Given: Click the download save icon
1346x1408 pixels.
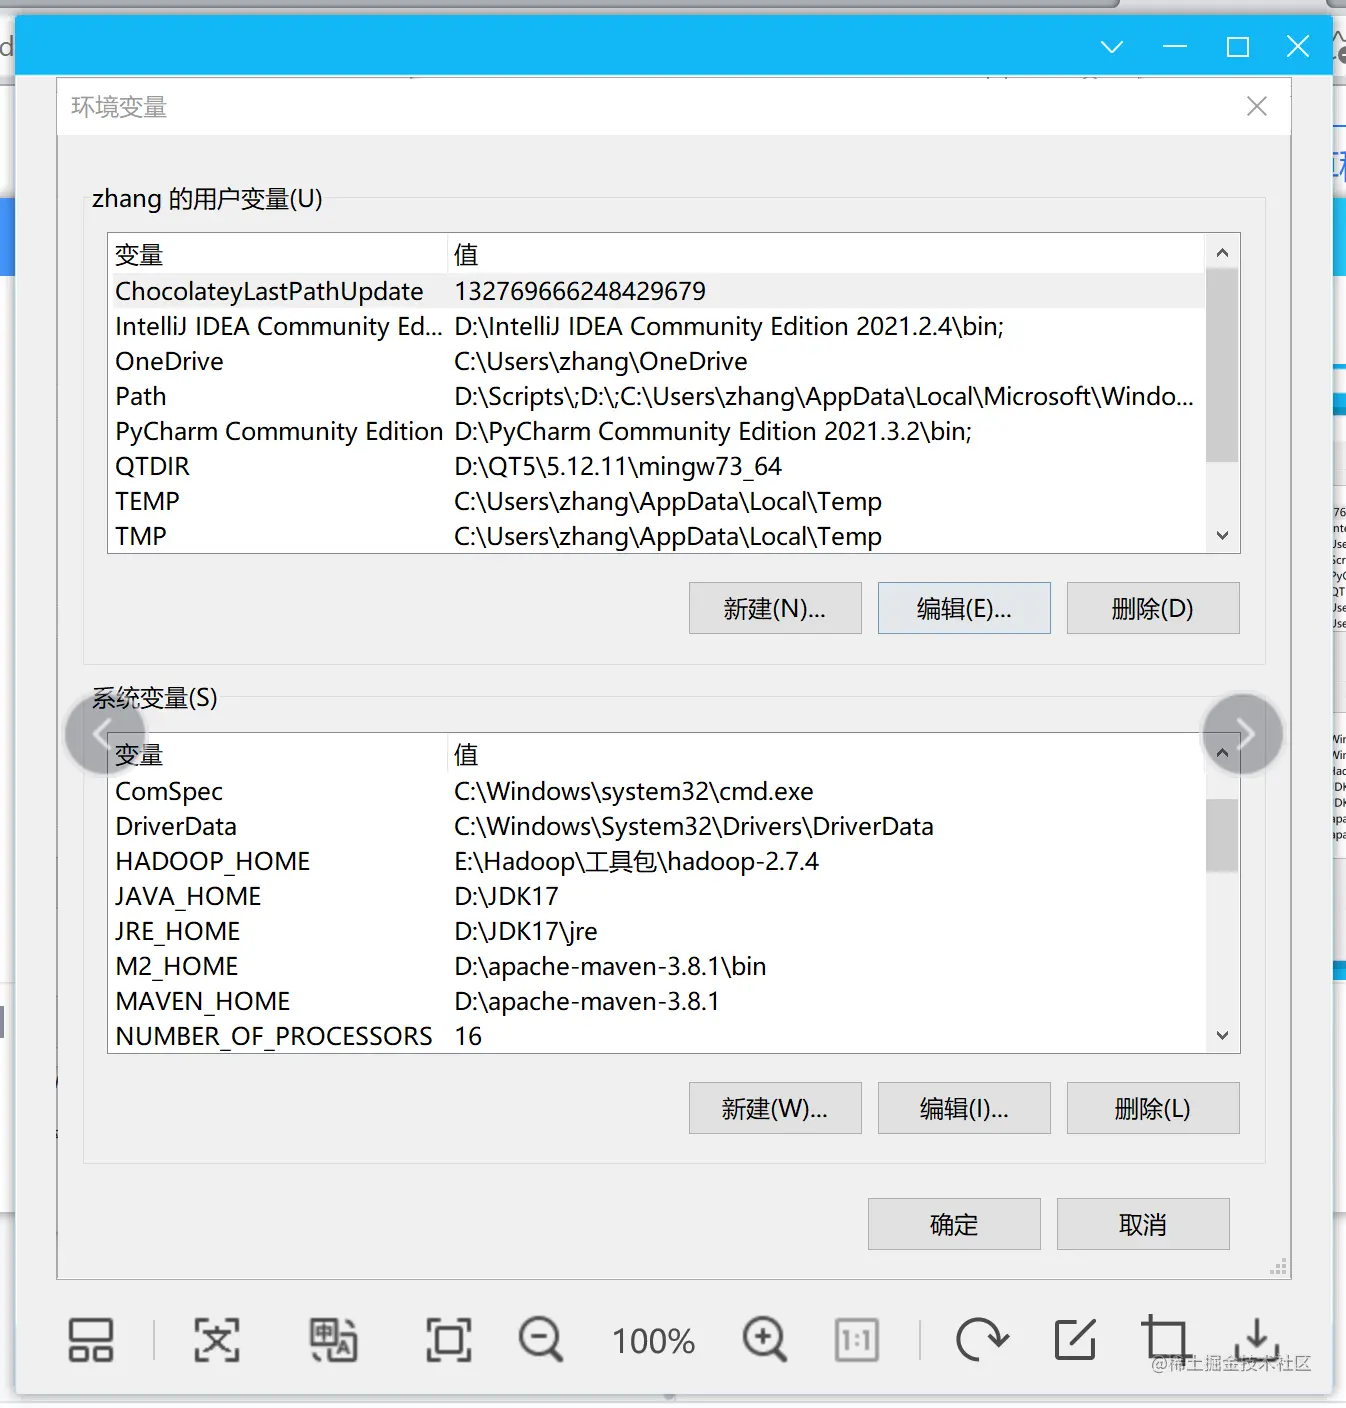Looking at the screenshot, I should 1257,1340.
